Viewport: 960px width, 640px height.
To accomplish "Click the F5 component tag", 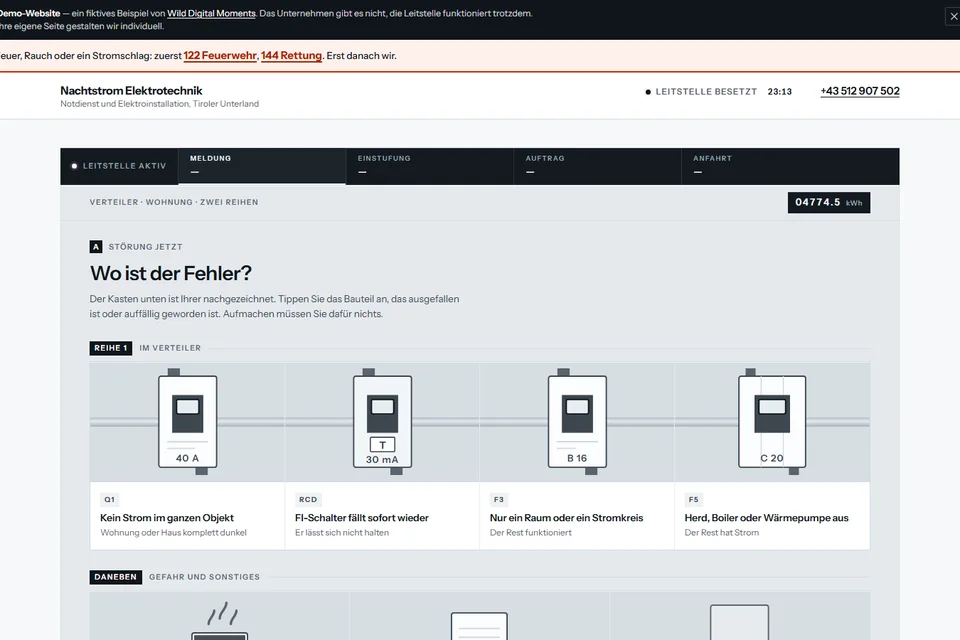I will [x=693, y=500].
